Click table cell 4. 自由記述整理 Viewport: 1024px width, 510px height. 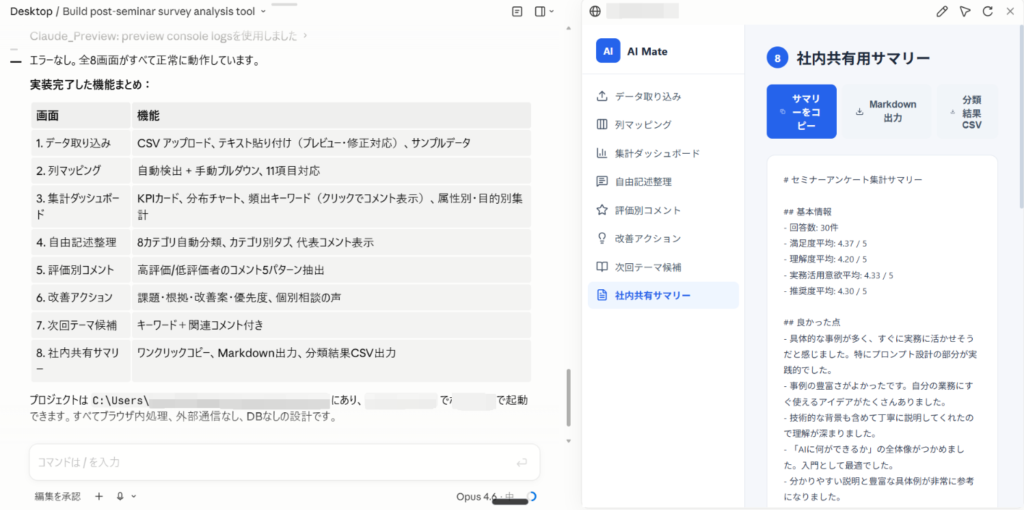pyautogui.click(x=80, y=242)
